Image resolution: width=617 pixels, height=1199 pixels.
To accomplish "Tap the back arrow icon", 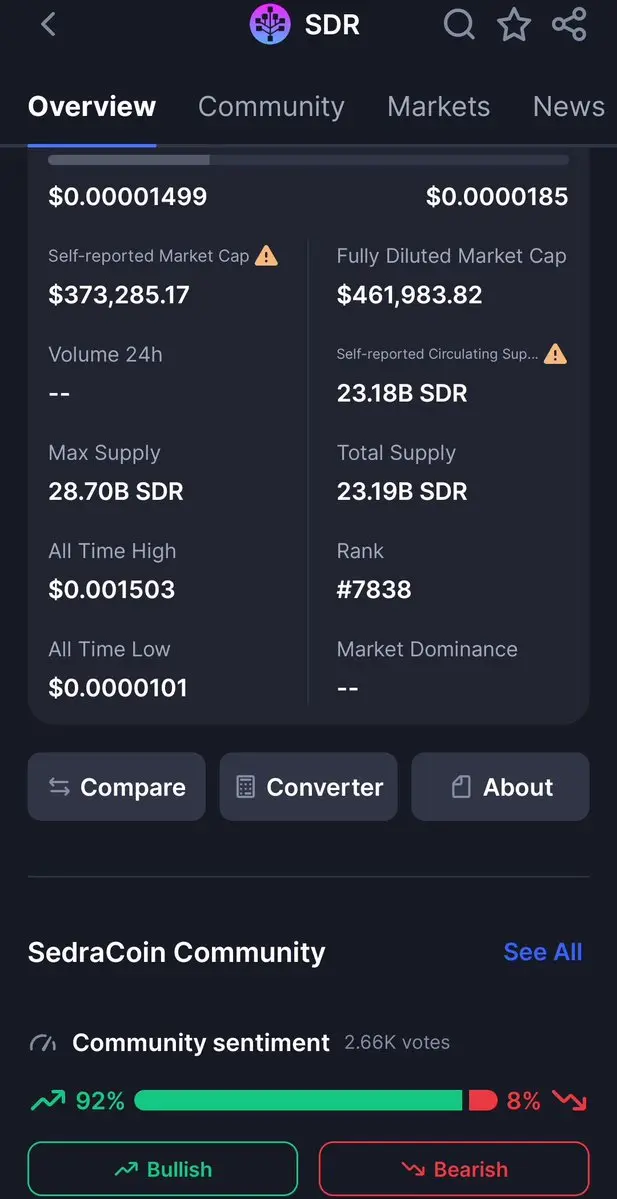I will (48, 24).
